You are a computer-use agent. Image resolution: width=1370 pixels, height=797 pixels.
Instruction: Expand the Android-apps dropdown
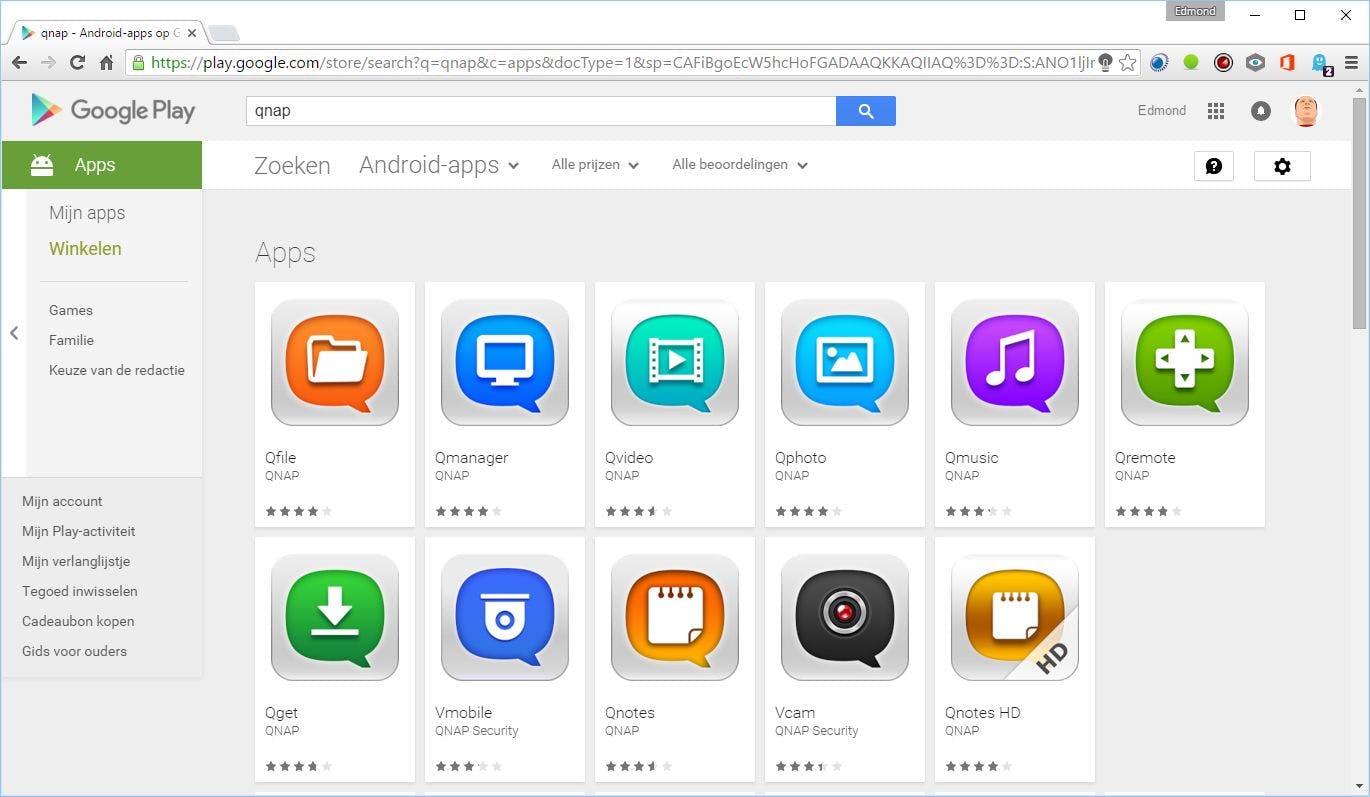(439, 165)
